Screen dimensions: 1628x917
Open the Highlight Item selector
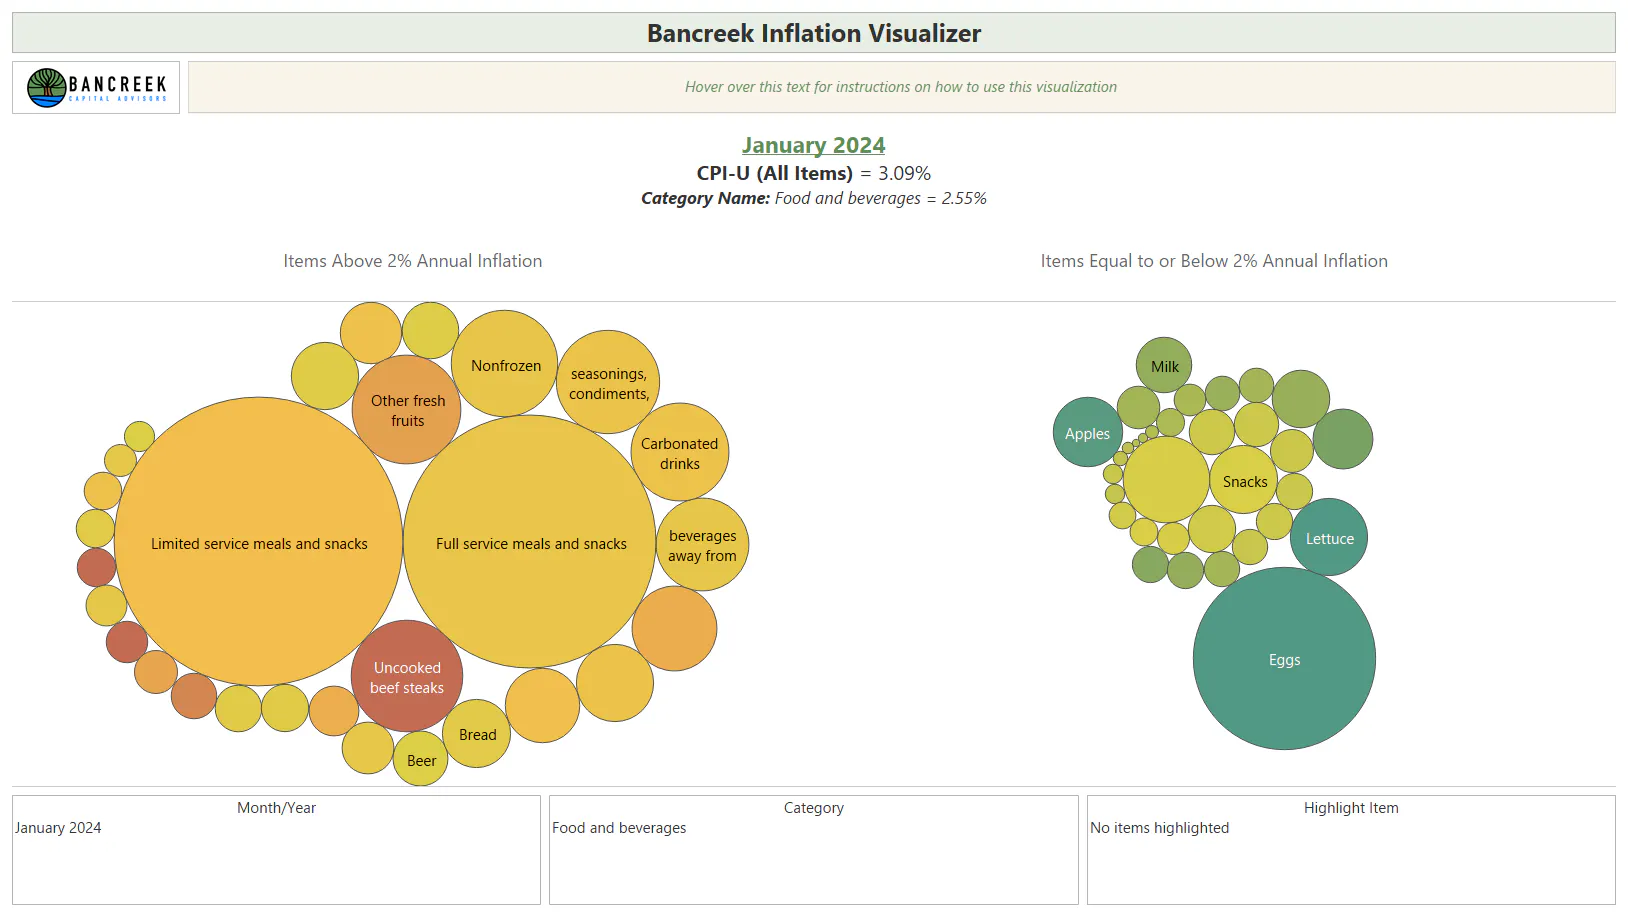(1351, 850)
